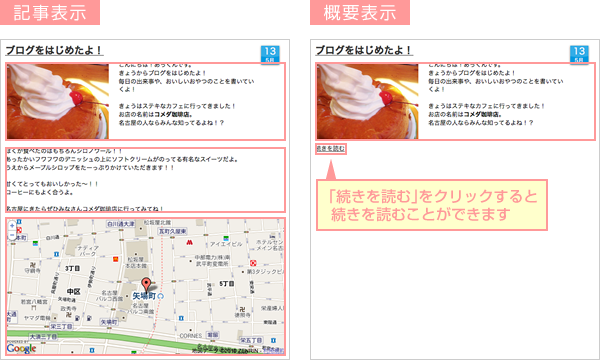Open dessert photo in 記事表示 panel
The image size is (600, 360).
point(58,101)
